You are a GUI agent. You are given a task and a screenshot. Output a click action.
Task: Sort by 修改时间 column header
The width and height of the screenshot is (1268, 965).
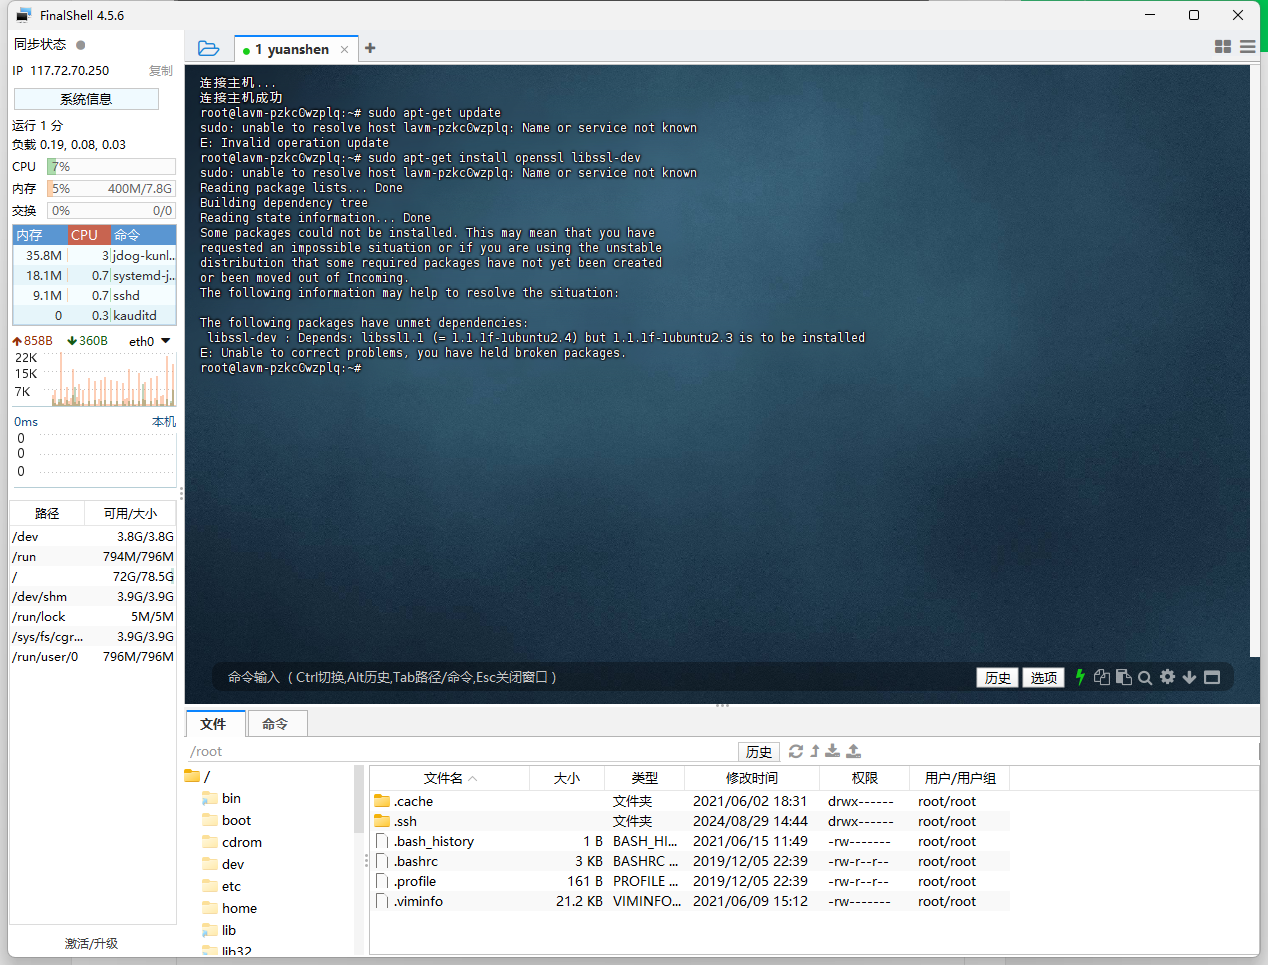(752, 778)
